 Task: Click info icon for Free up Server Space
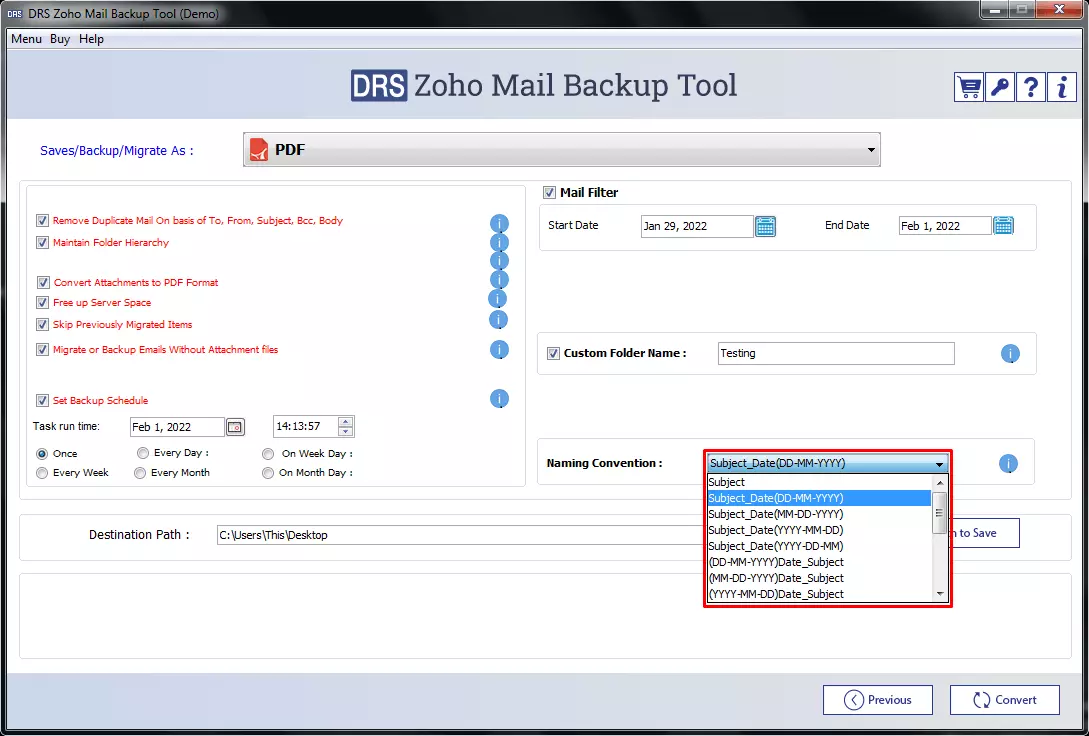(x=497, y=299)
